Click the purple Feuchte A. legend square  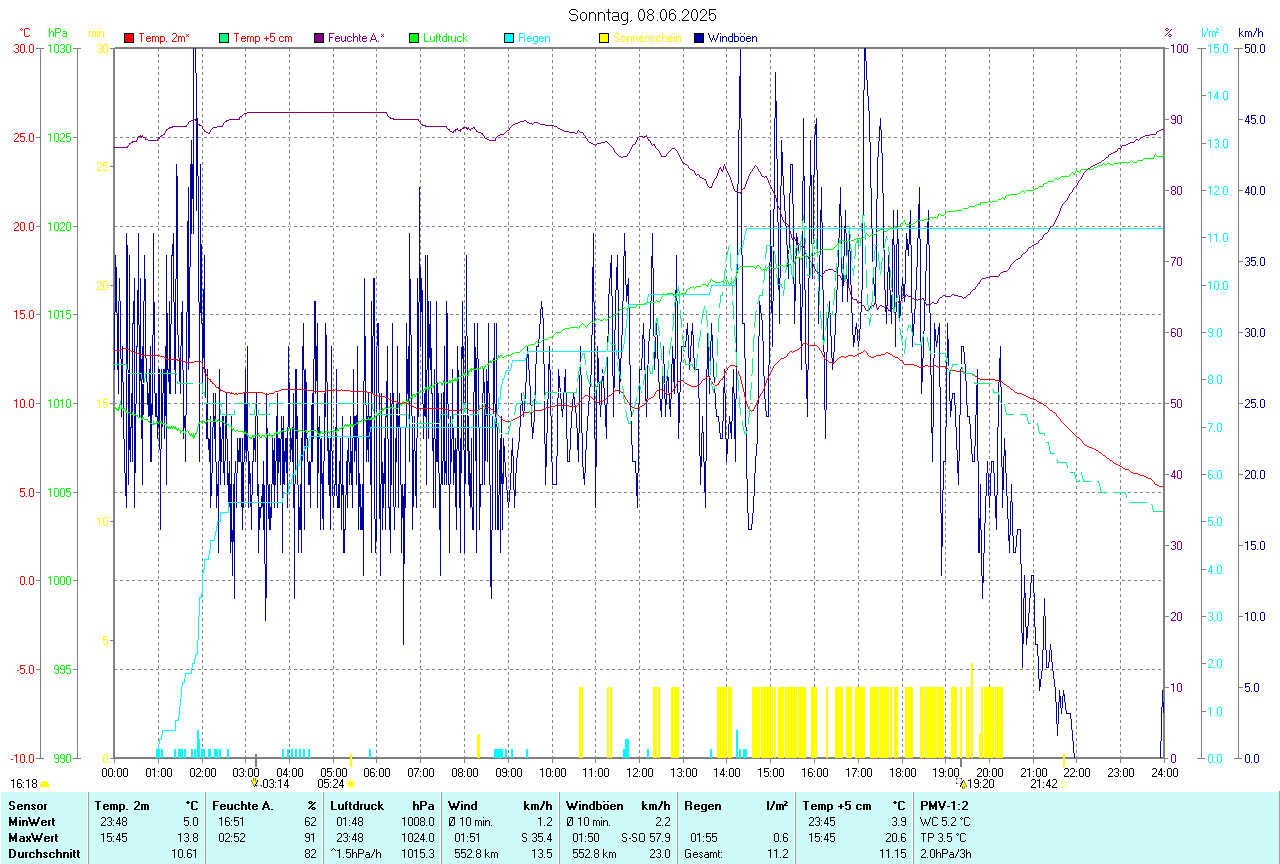pyautogui.click(x=319, y=38)
